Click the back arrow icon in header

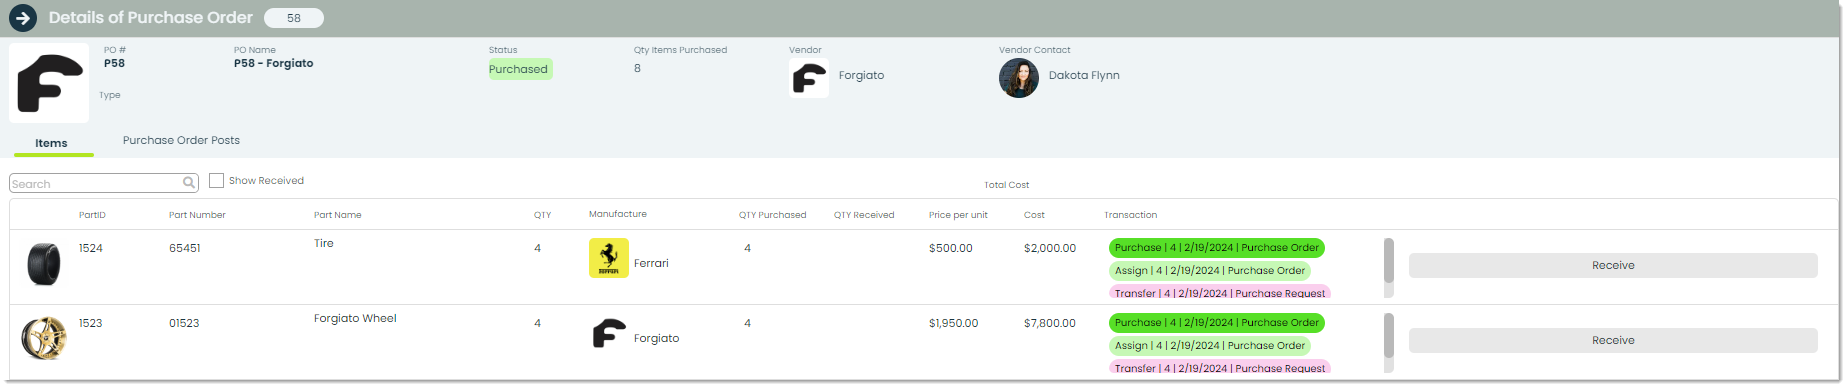pyautogui.click(x=23, y=18)
